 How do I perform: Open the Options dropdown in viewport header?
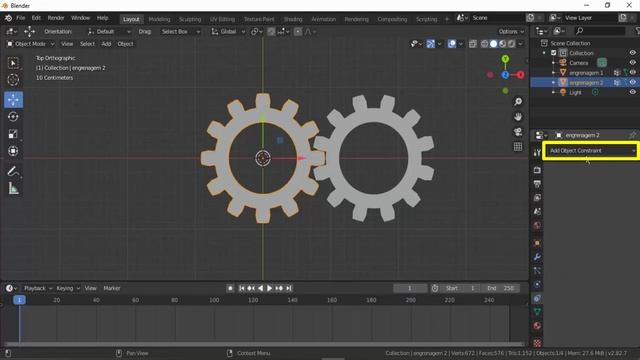coord(511,31)
